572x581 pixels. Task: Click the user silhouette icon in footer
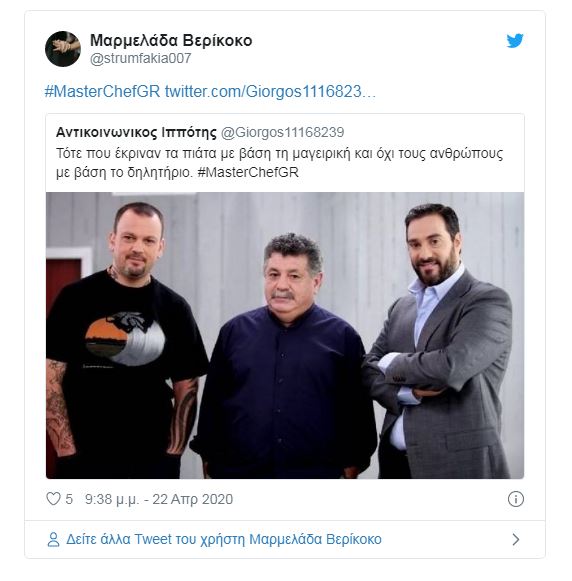53,540
